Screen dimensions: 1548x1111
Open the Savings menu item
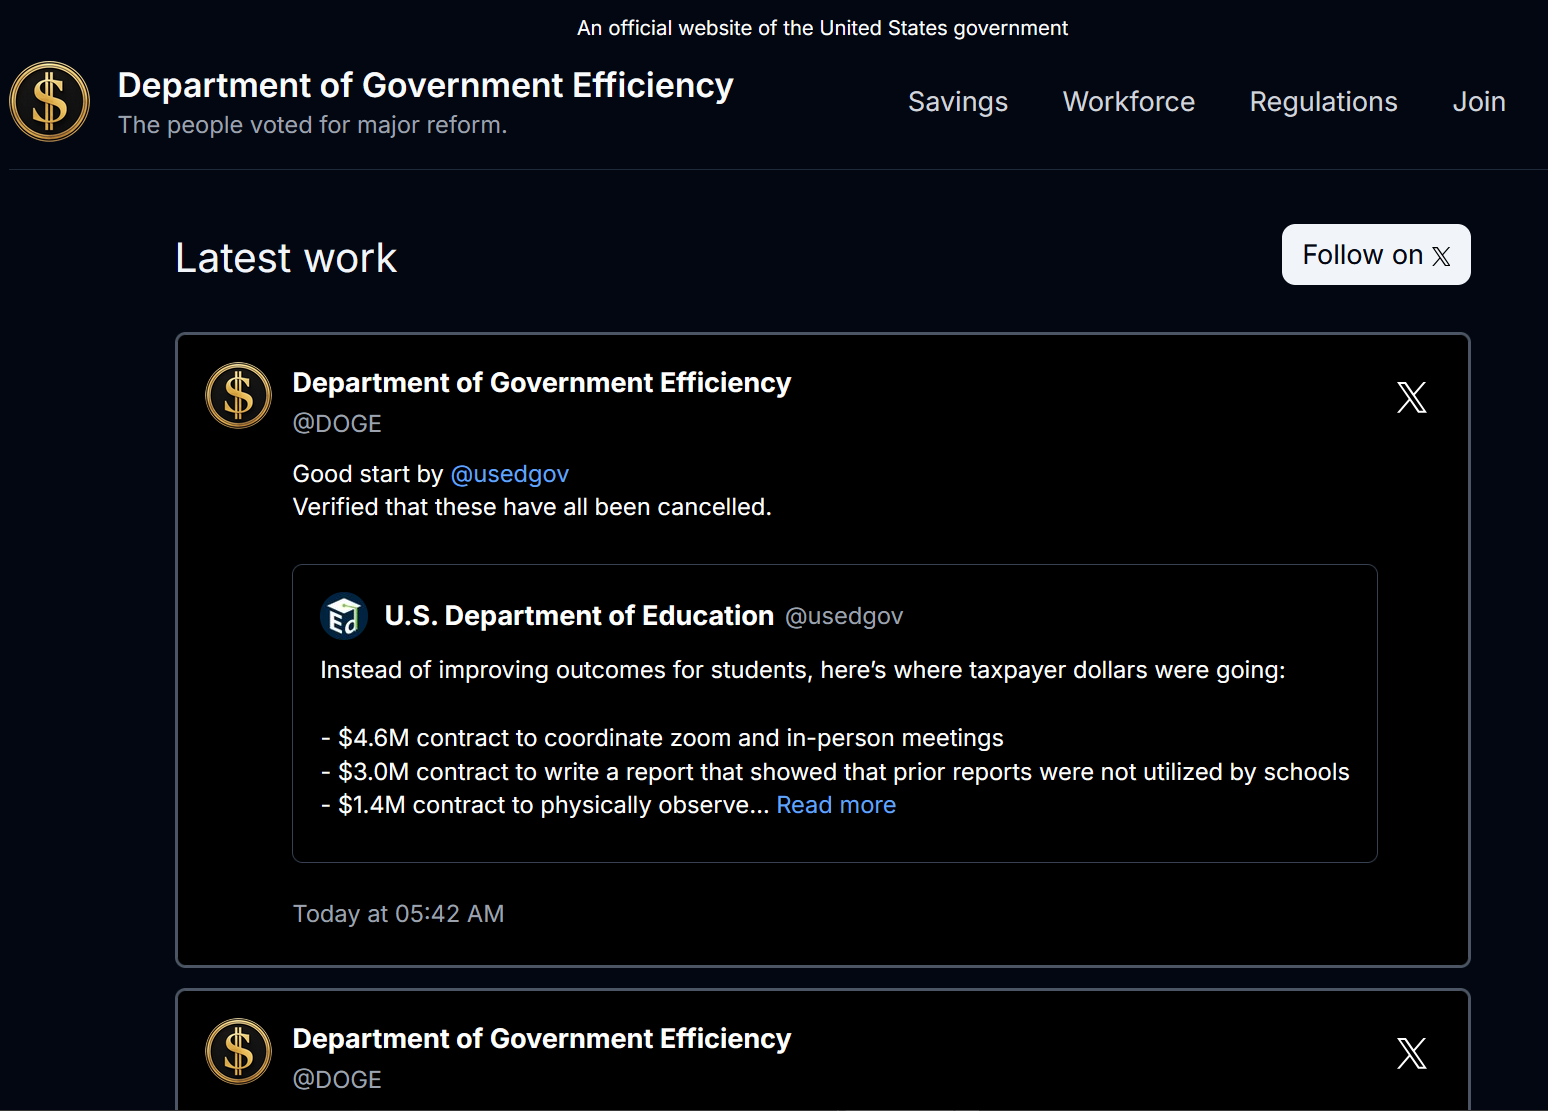957,101
